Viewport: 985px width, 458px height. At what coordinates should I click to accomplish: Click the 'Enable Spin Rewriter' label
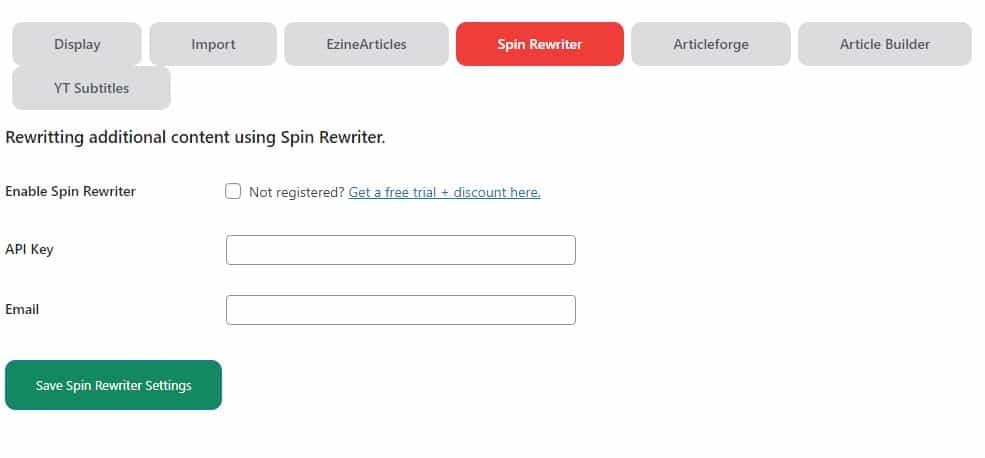(70, 191)
